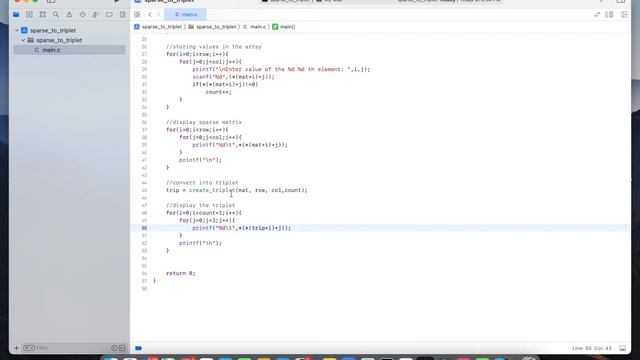Click the Run play button
The width and height of the screenshot is (640, 360).
[117, 1]
